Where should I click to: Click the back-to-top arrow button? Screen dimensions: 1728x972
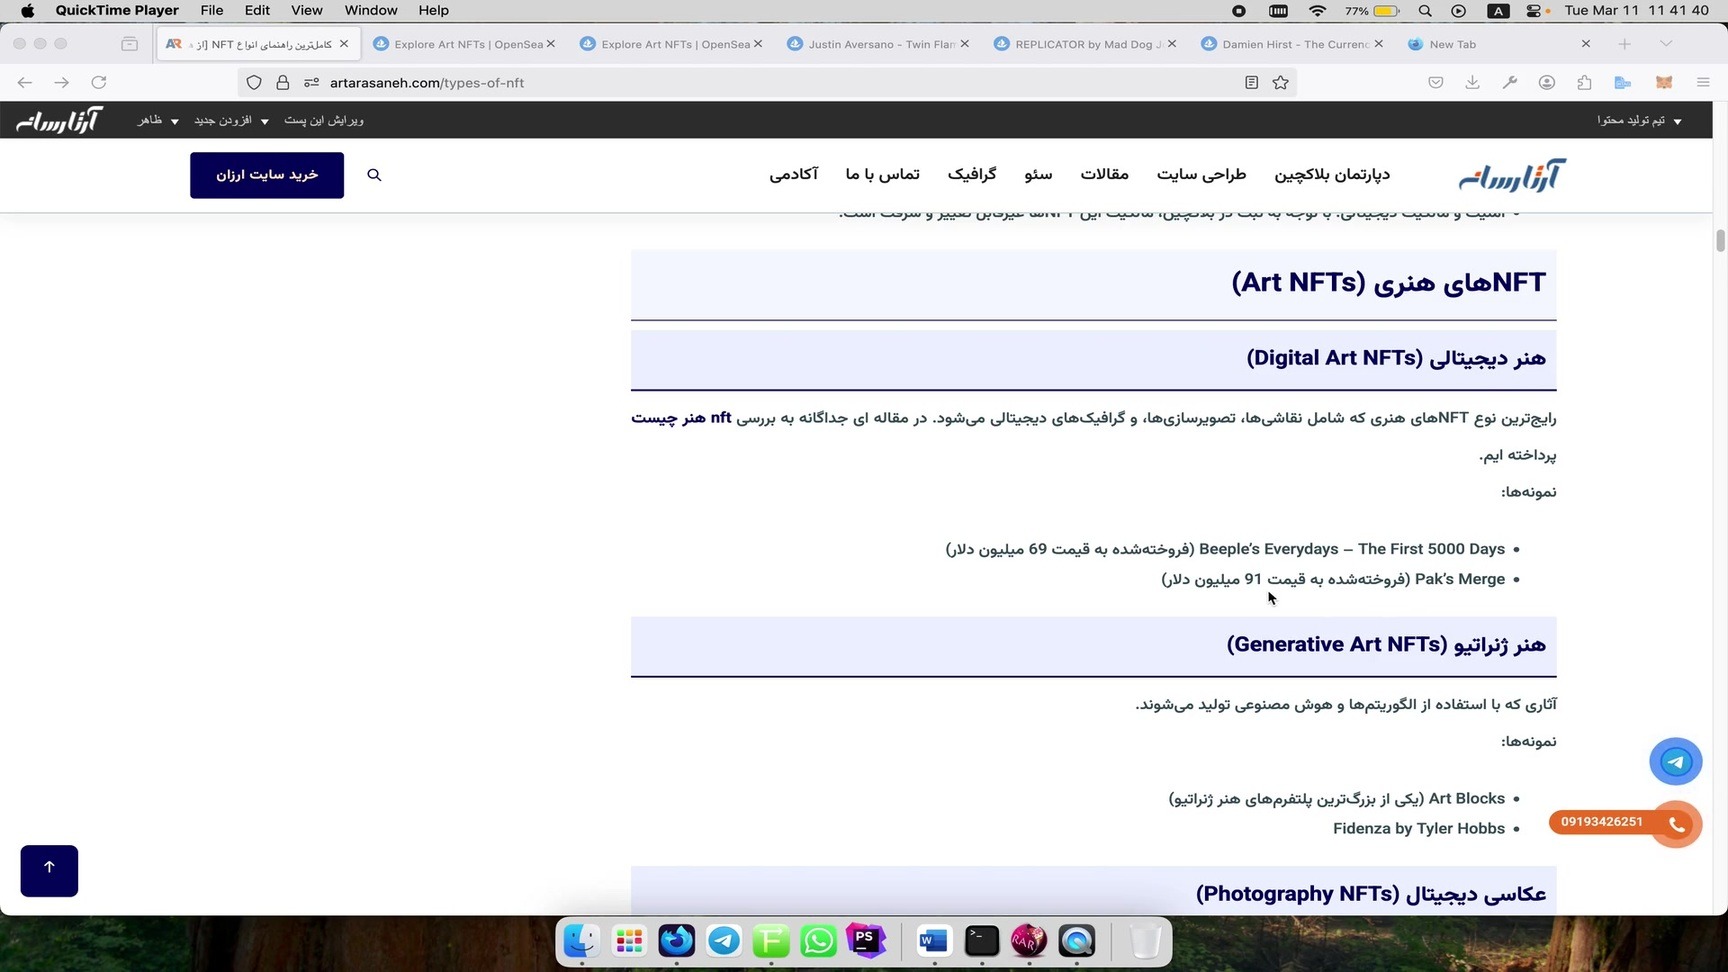click(49, 871)
